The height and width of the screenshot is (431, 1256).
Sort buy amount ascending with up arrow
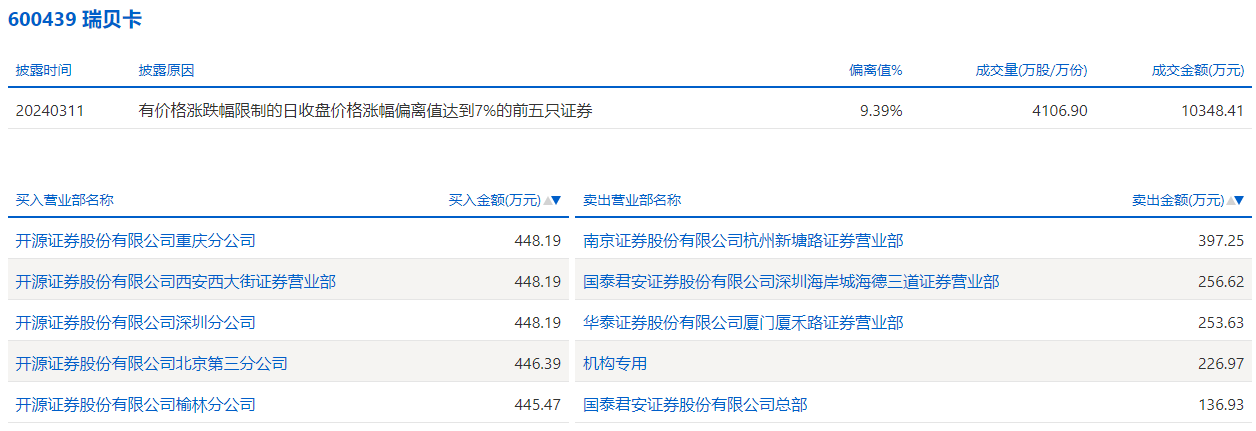[547, 201]
